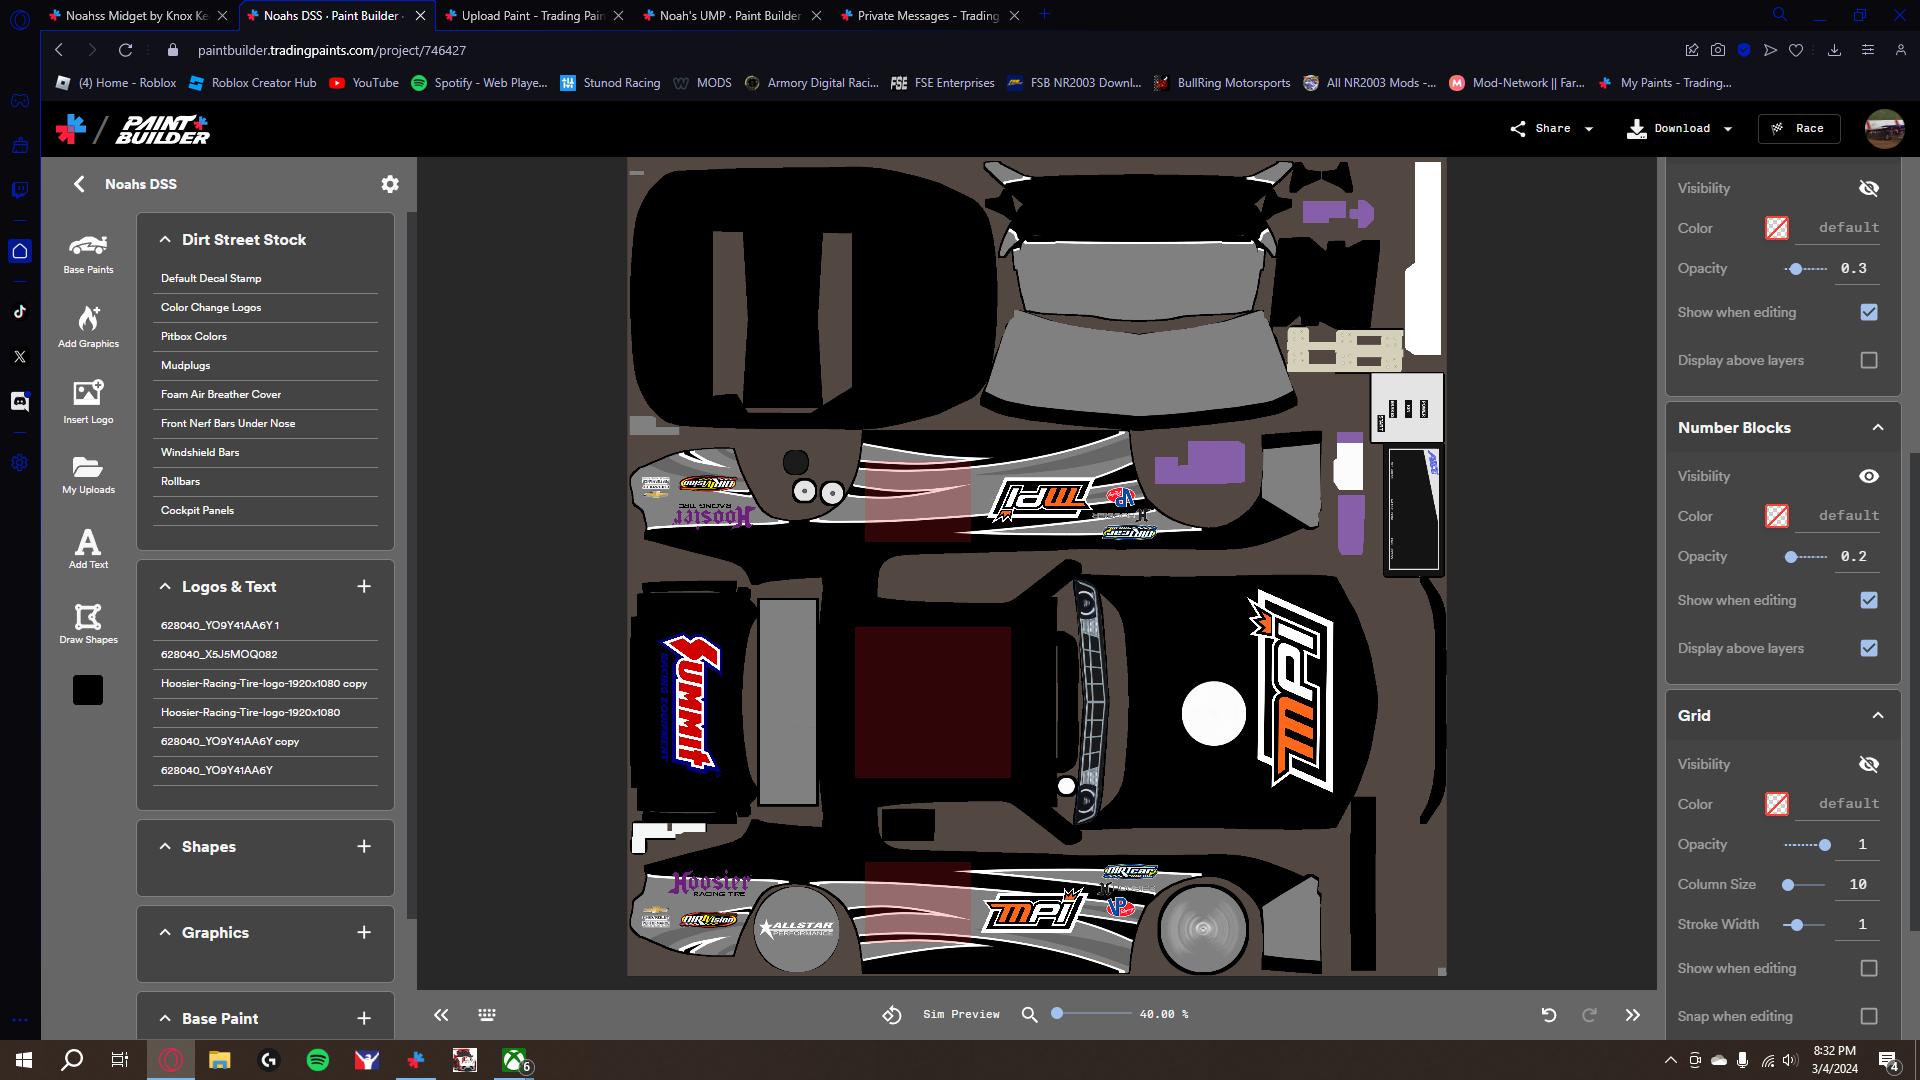This screenshot has width=1920, height=1080.
Task: Collapse the Dirt Street Stock section
Action: 165,239
